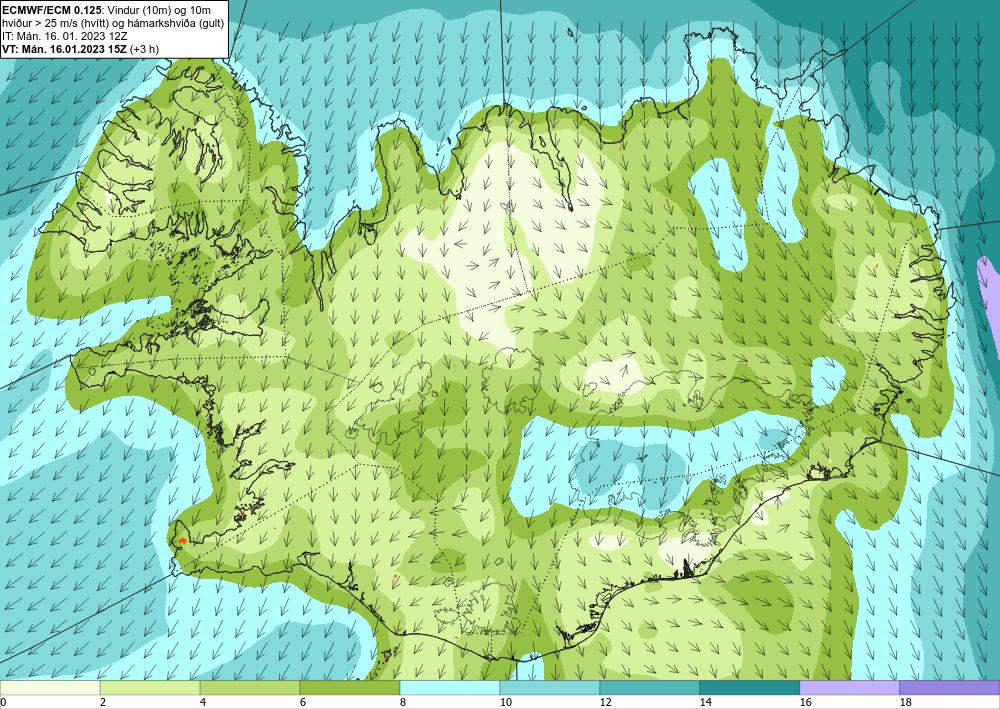1000x709 pixels.
Task: Click the 14-16 m/s dark teal swatch
Action: pos(749,688)
